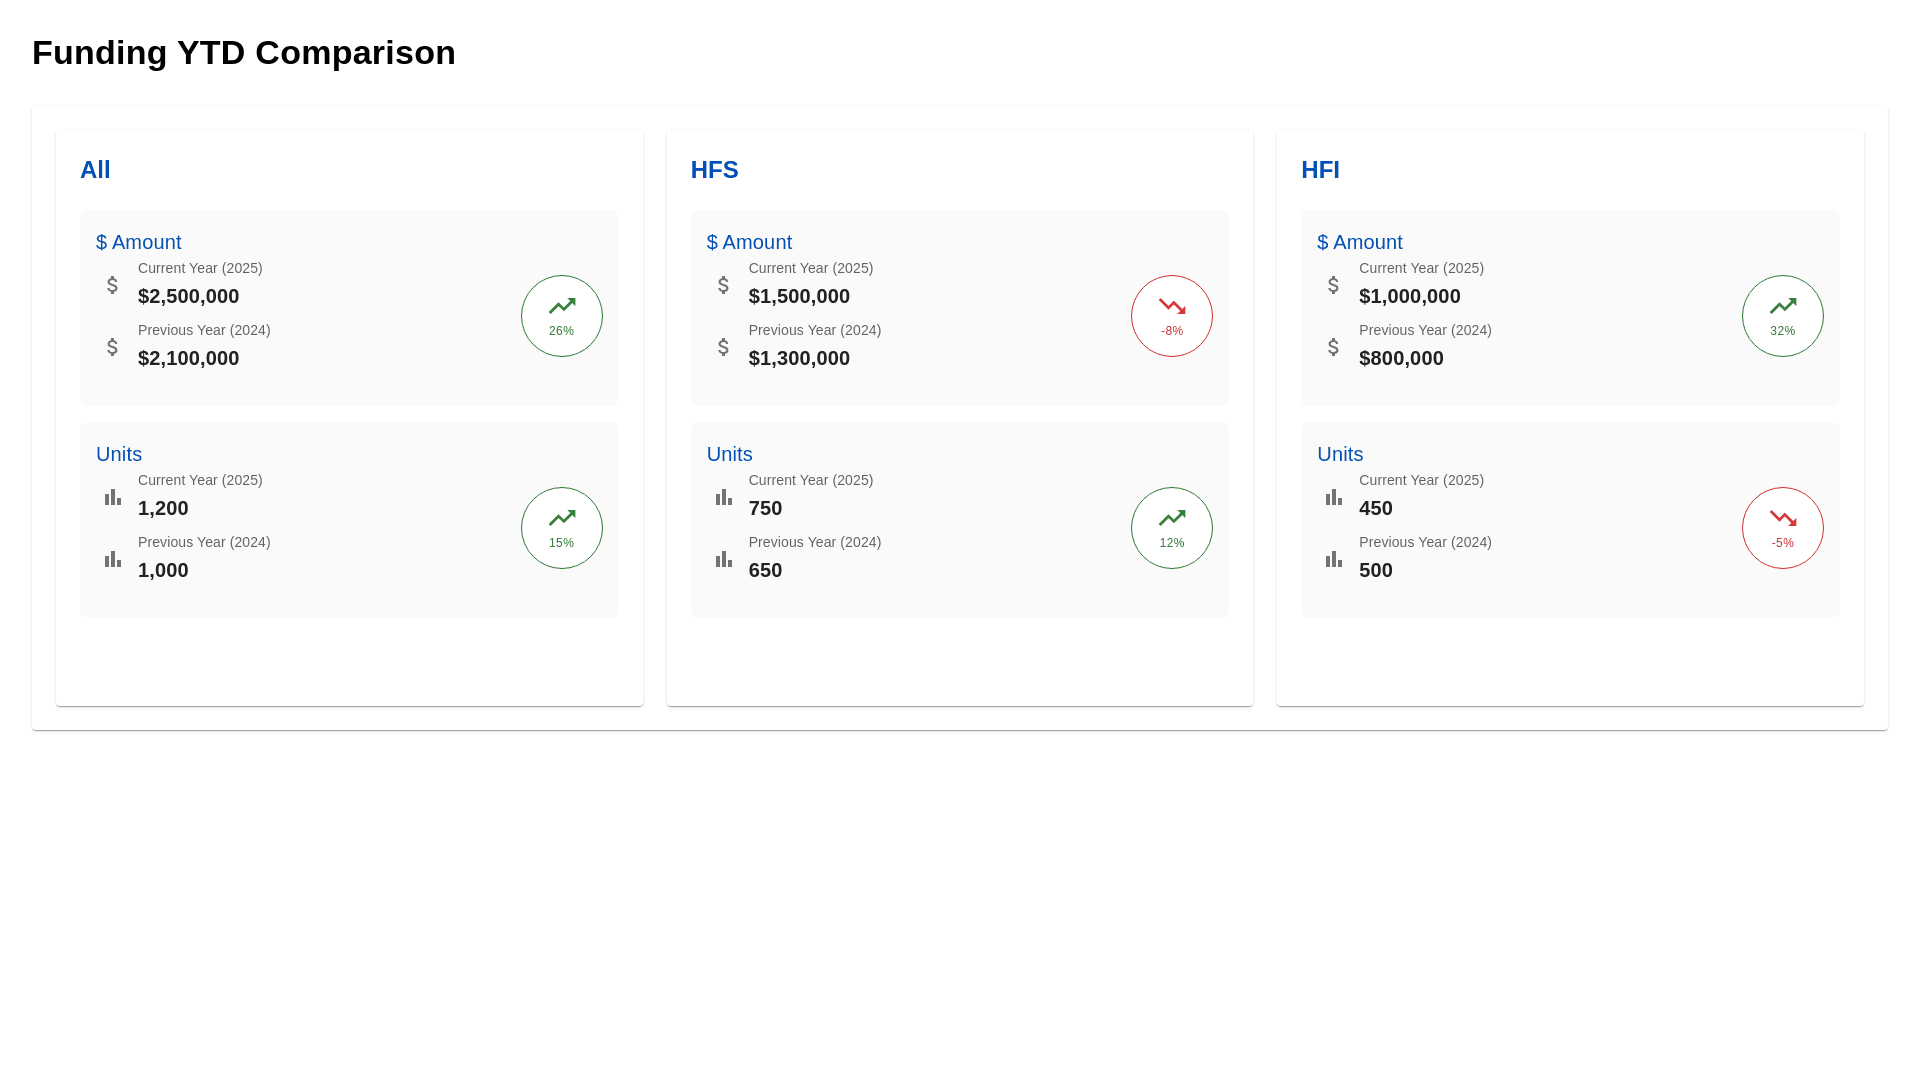Click dollar icon beside $2,500,000 value
Image resolution: width=1920 pixels, height=1080 pixels.
click(x=113, y=285)
